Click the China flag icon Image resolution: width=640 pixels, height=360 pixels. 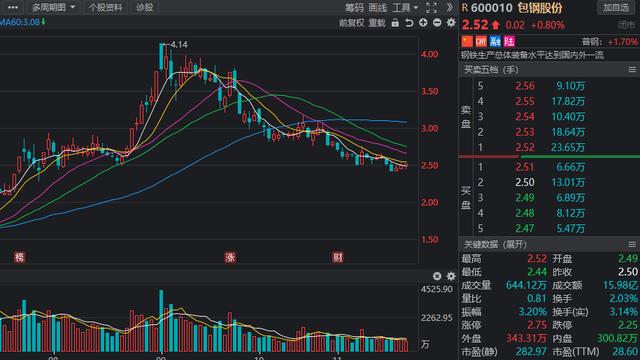coord(467,41)
